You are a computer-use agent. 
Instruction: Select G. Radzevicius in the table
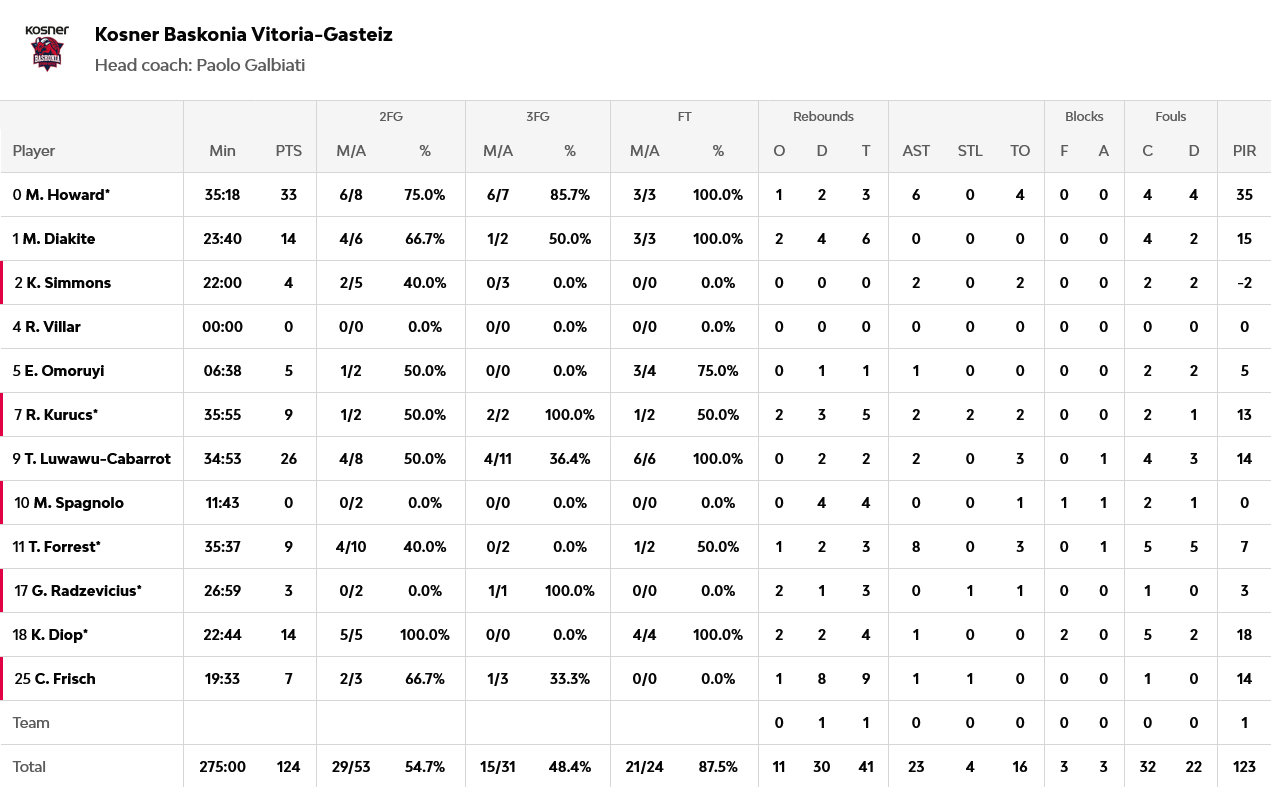tap(86, 591)
